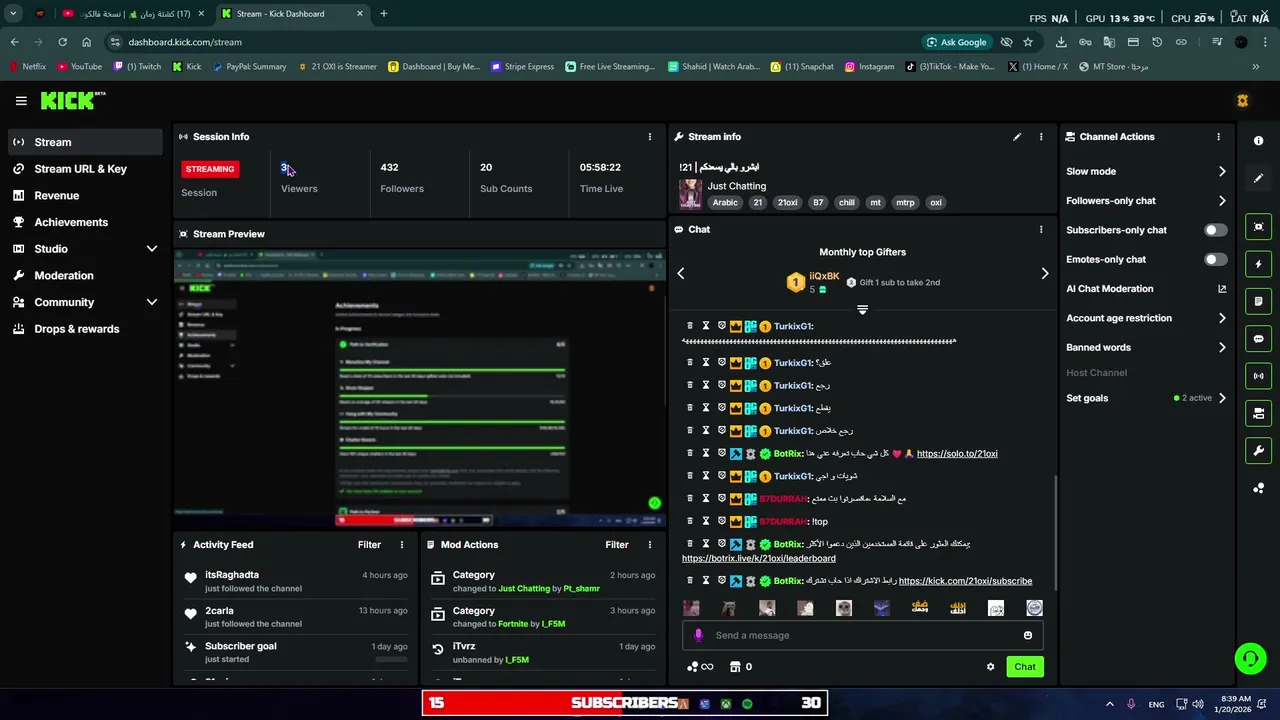The image size is (1280, 720).
Task: Click the Kick logo
Action: point(73,101)
